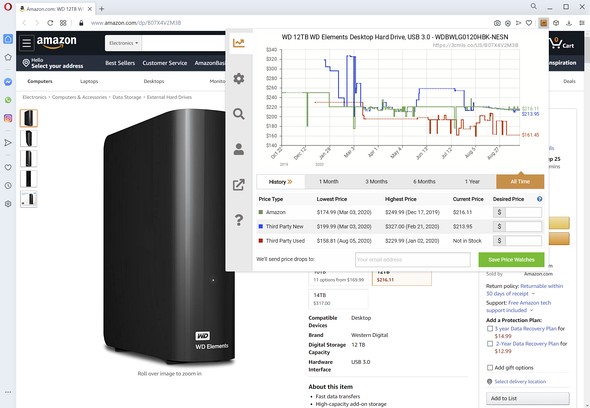Open the Speed Dial grid icon

[x=63, y=23]
